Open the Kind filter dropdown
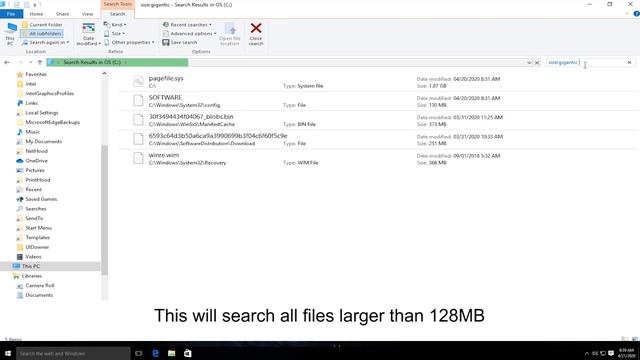Screen dimensions: 640x360 [x=115, y=24]
